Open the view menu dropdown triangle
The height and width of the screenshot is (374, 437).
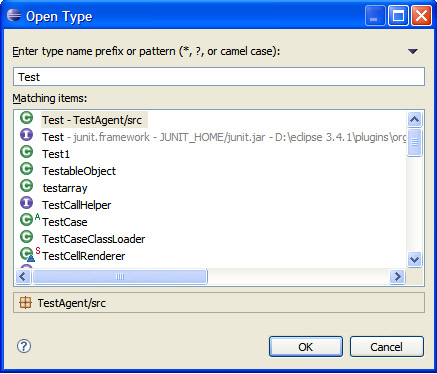click(x=413, y=51)
